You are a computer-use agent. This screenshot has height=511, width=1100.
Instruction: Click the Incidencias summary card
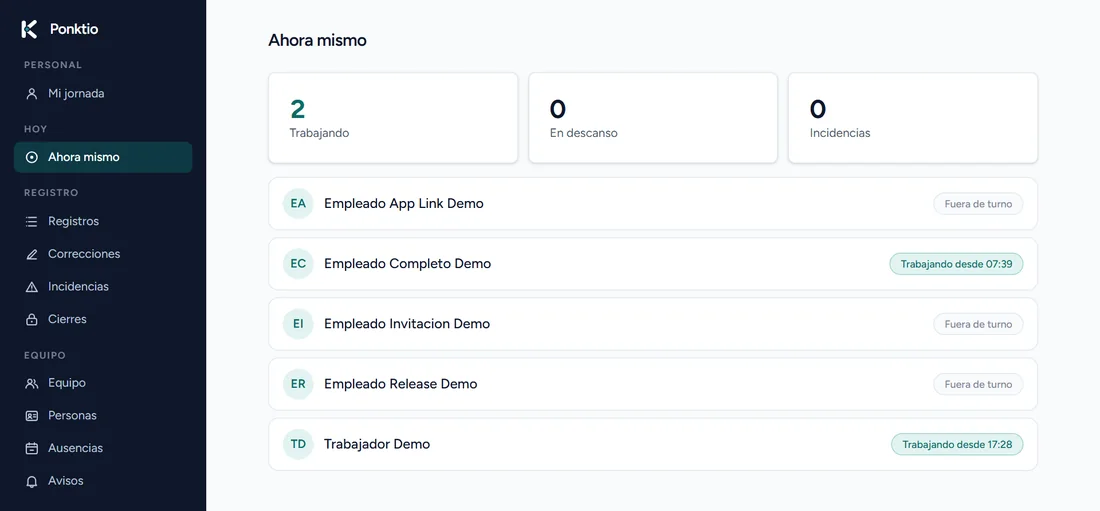point(913,118)
